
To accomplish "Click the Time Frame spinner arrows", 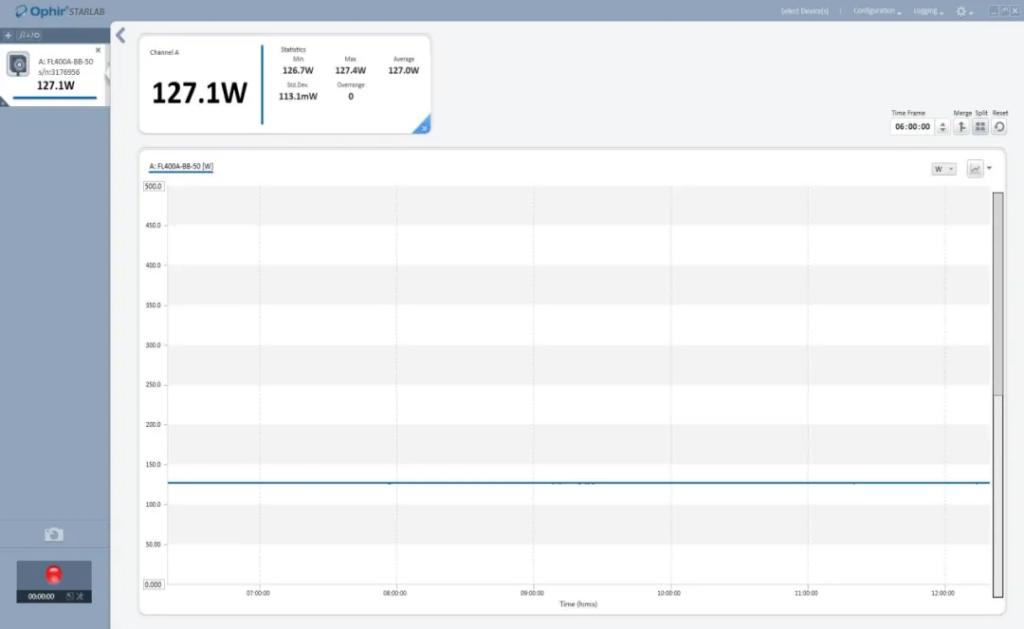I will [x=942, y=127].
